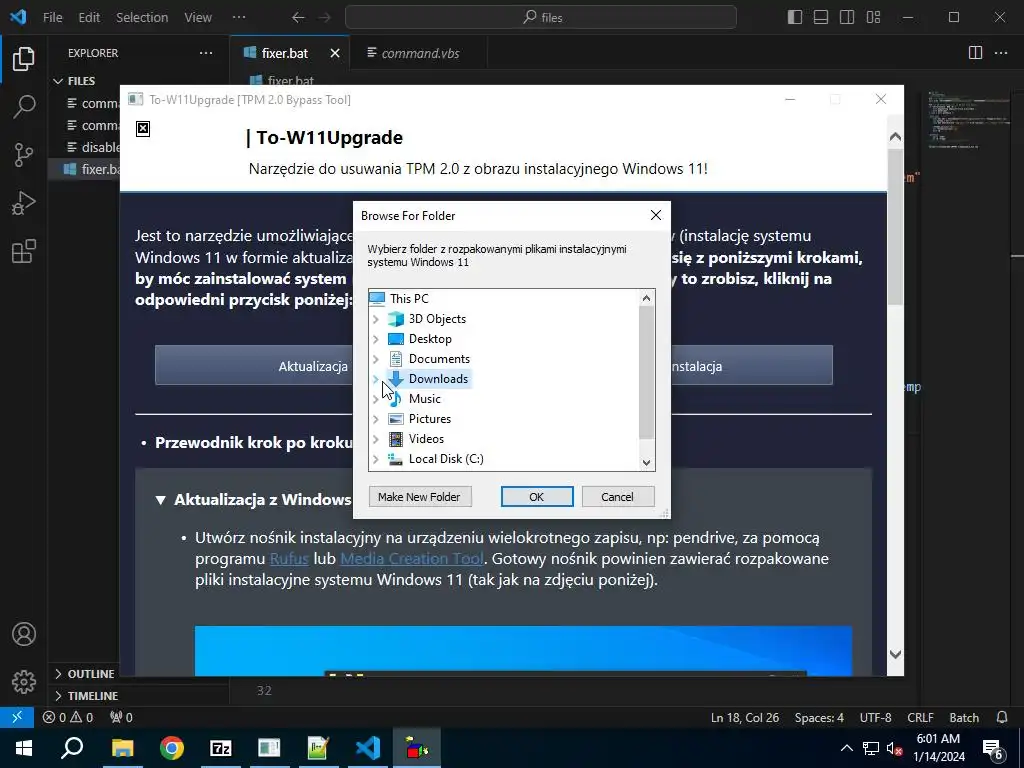Open the Run and Debug view

coord(24,203)
